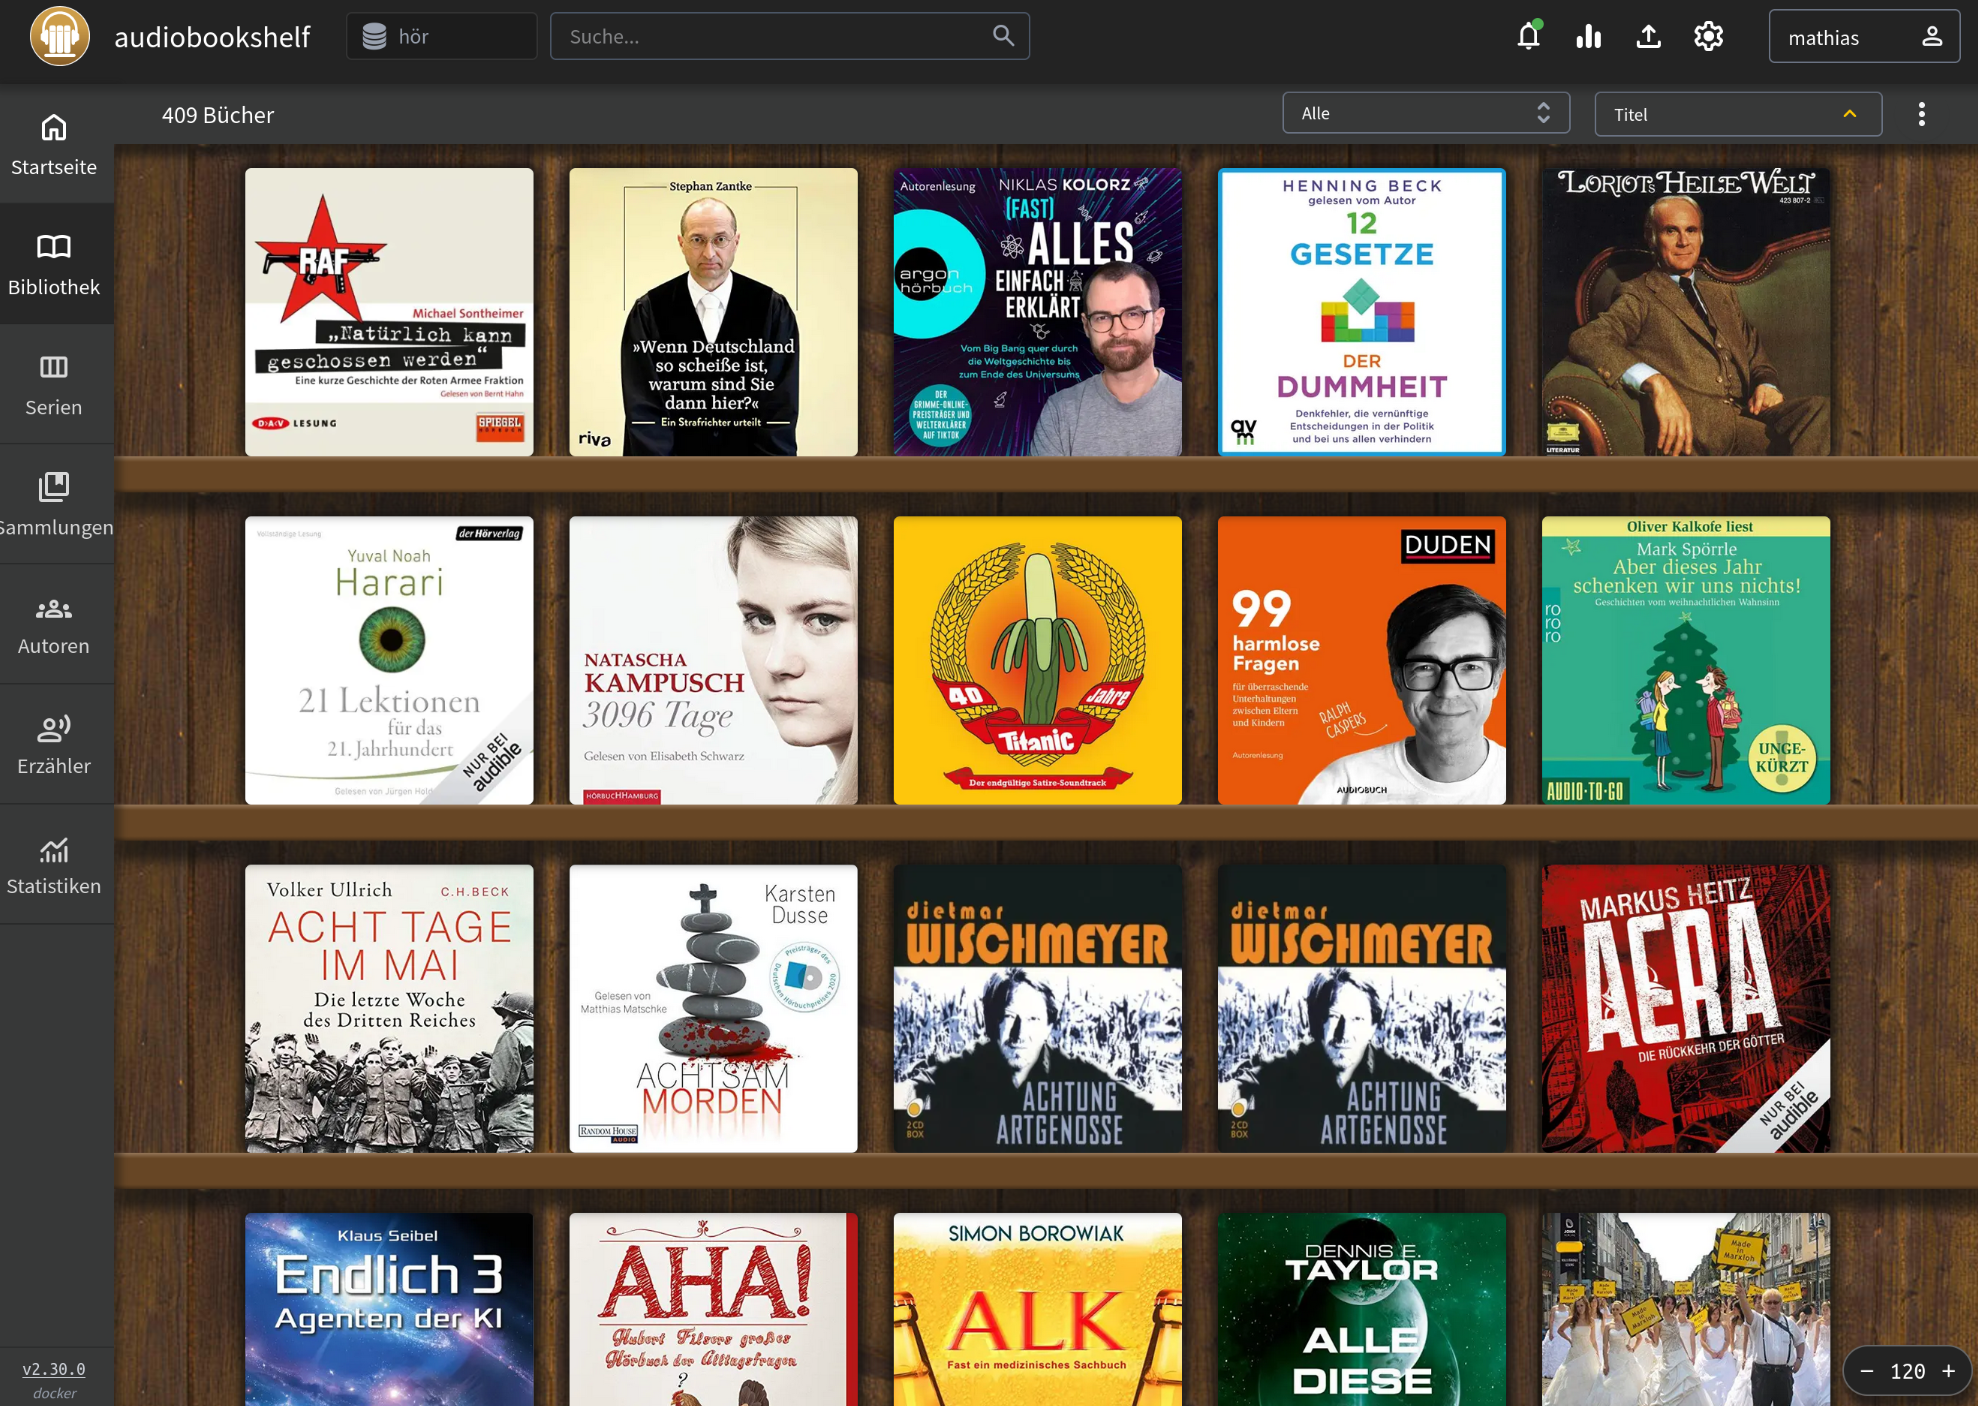
Task: Open notifications bell icon
Action: click(x=1528, y=37)
